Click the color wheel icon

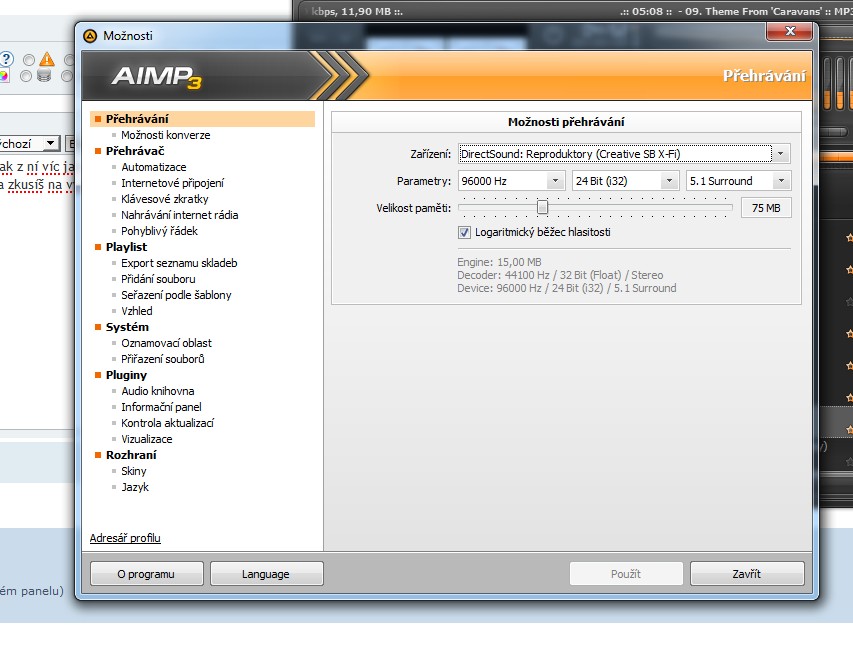[x=4, y=76]
